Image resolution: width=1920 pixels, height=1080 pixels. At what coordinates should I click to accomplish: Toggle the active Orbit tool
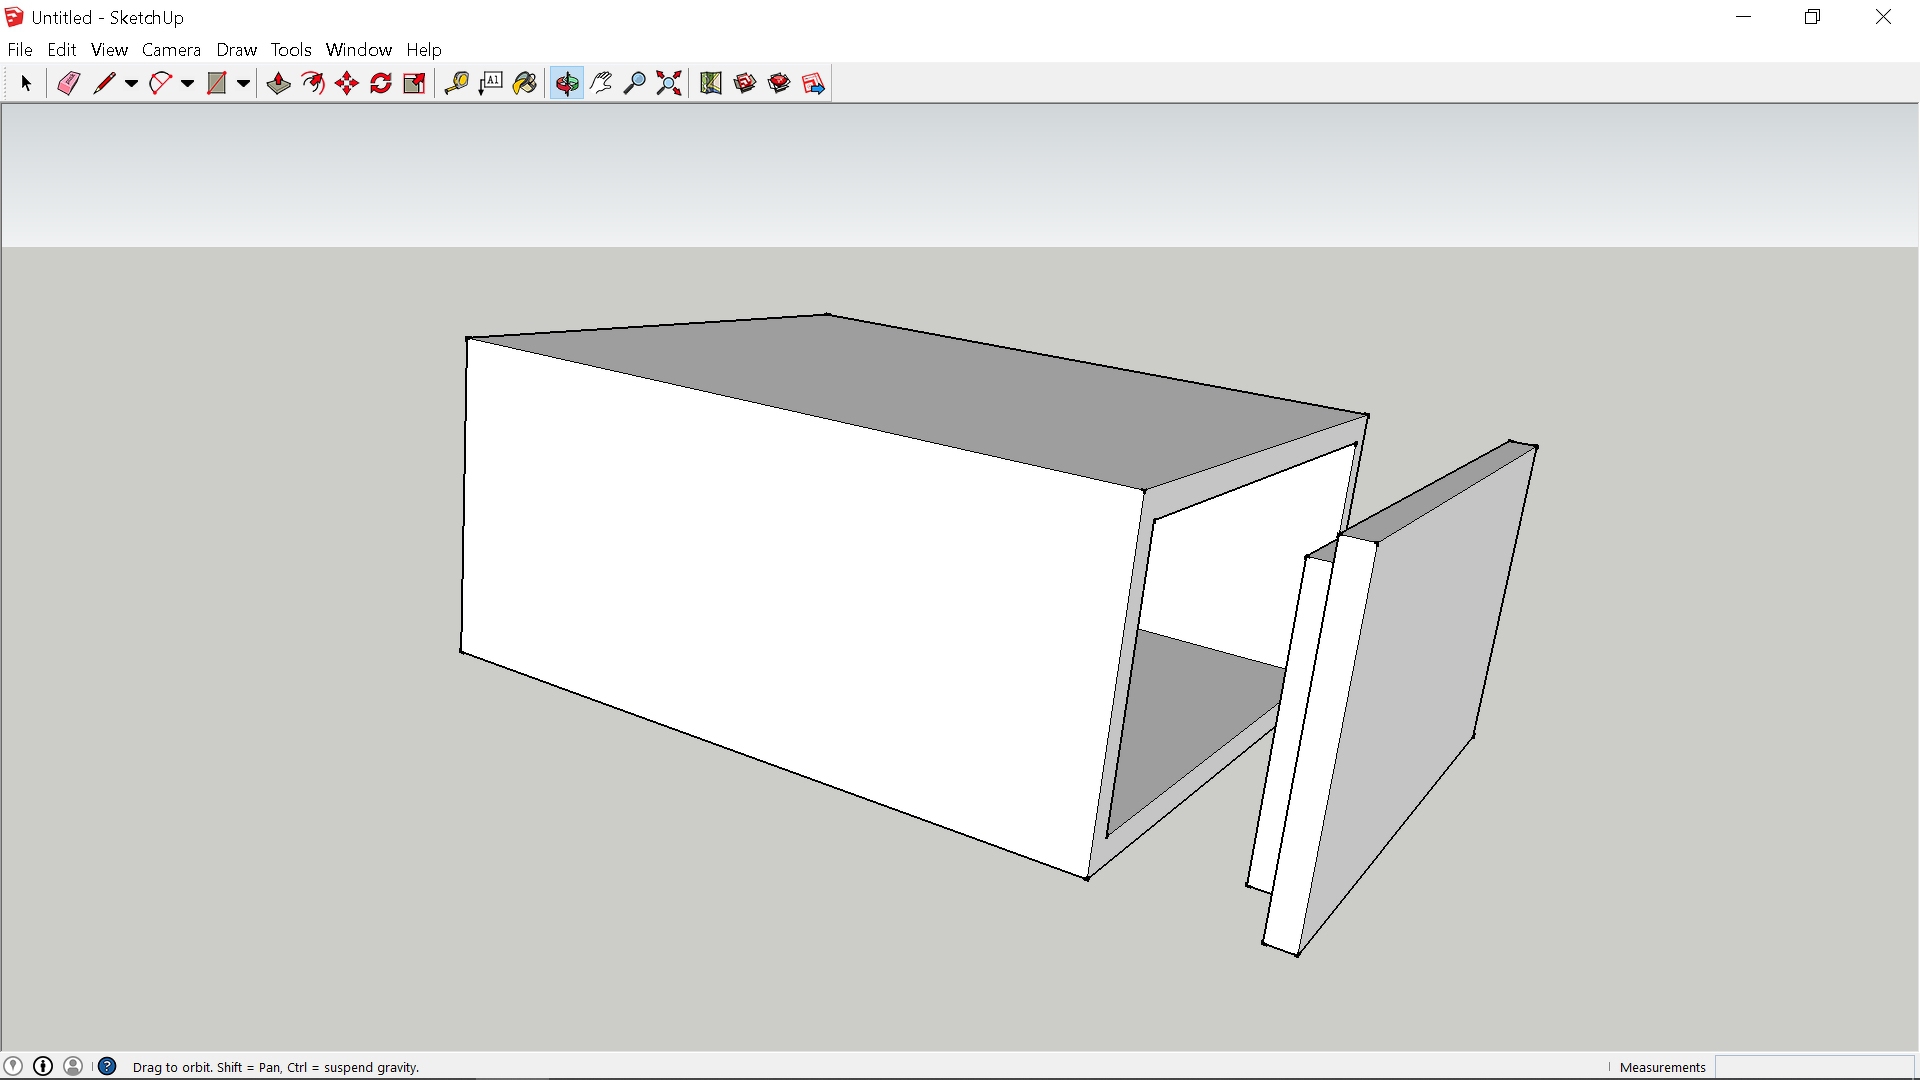pos(567,84)
